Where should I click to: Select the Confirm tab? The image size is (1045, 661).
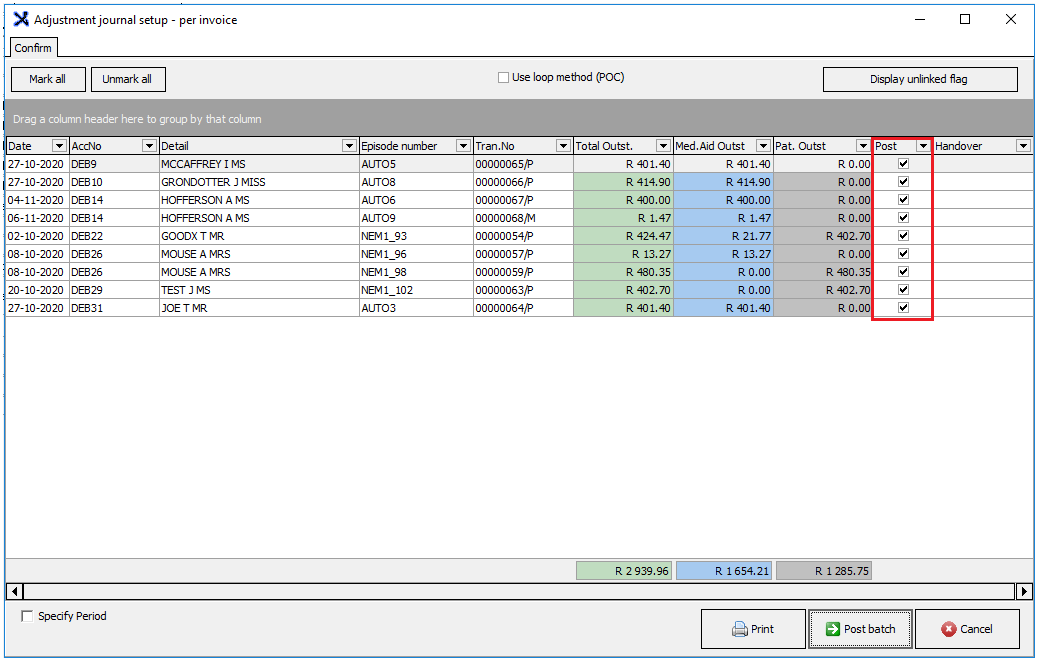pos(33,48)
